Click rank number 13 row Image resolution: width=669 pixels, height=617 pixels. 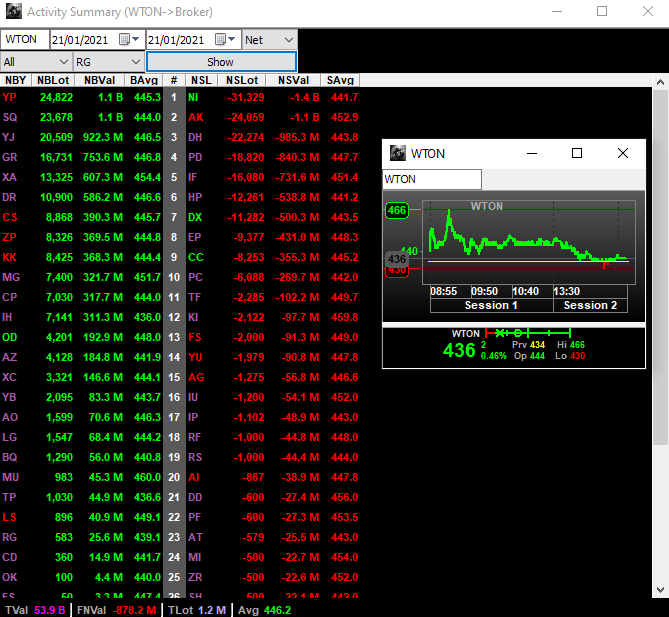174,337
